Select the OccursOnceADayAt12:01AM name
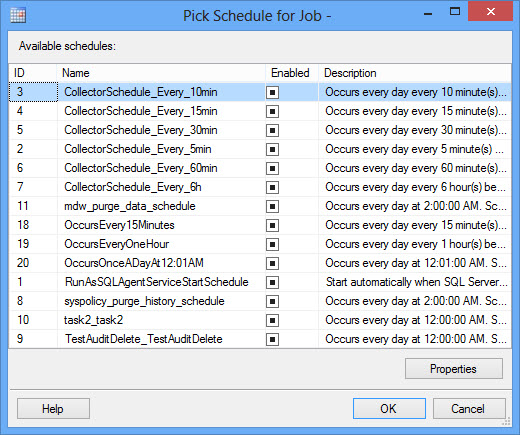Screen dimensions: 520x435 pos(134,263)
